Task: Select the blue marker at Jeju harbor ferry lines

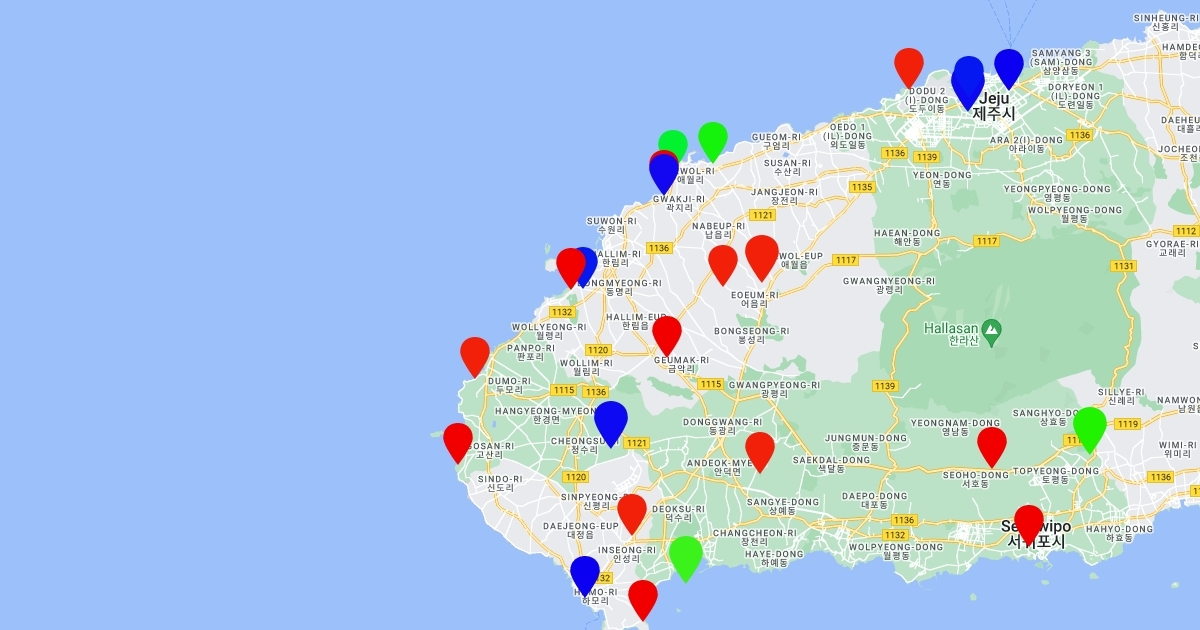Action: 1008,66
